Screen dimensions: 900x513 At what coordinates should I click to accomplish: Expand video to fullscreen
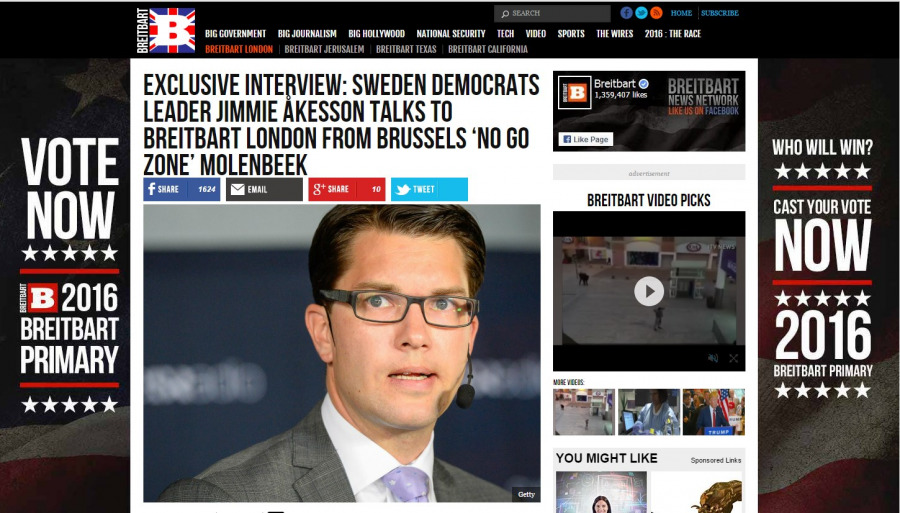pyautogui.click(x=733, y=358)
